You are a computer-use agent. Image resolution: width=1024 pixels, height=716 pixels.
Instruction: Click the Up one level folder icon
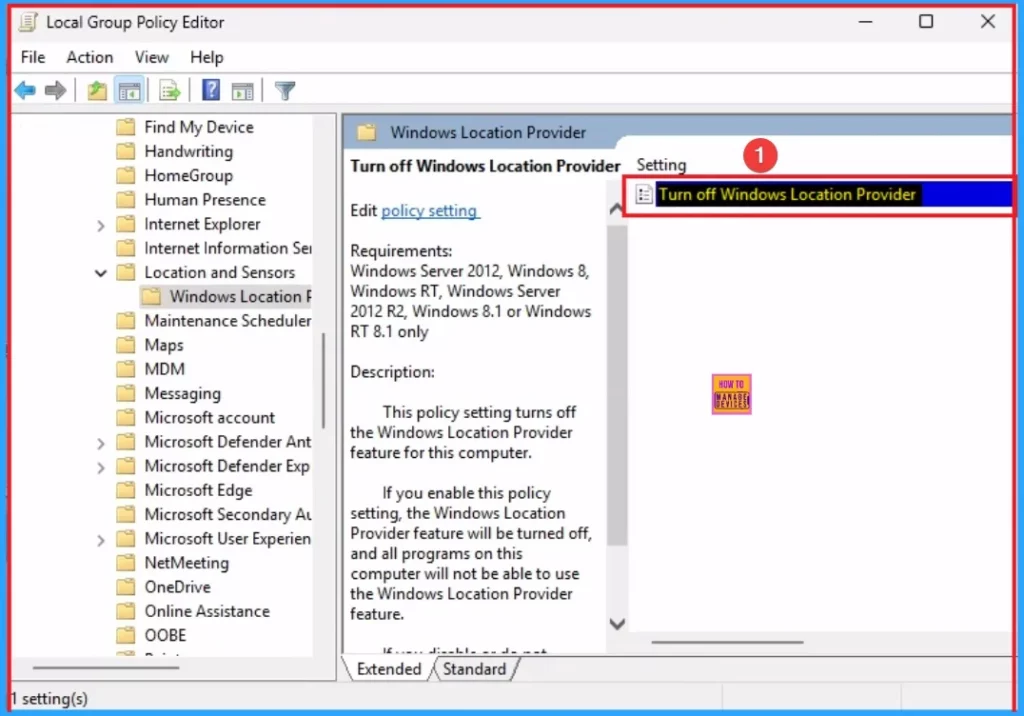(97, 90)
